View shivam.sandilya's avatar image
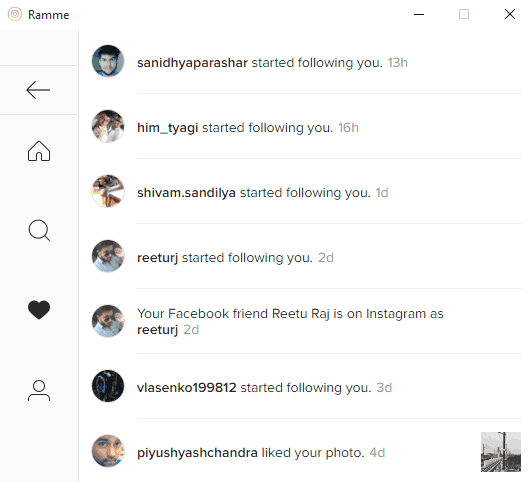 pos(108,191)
